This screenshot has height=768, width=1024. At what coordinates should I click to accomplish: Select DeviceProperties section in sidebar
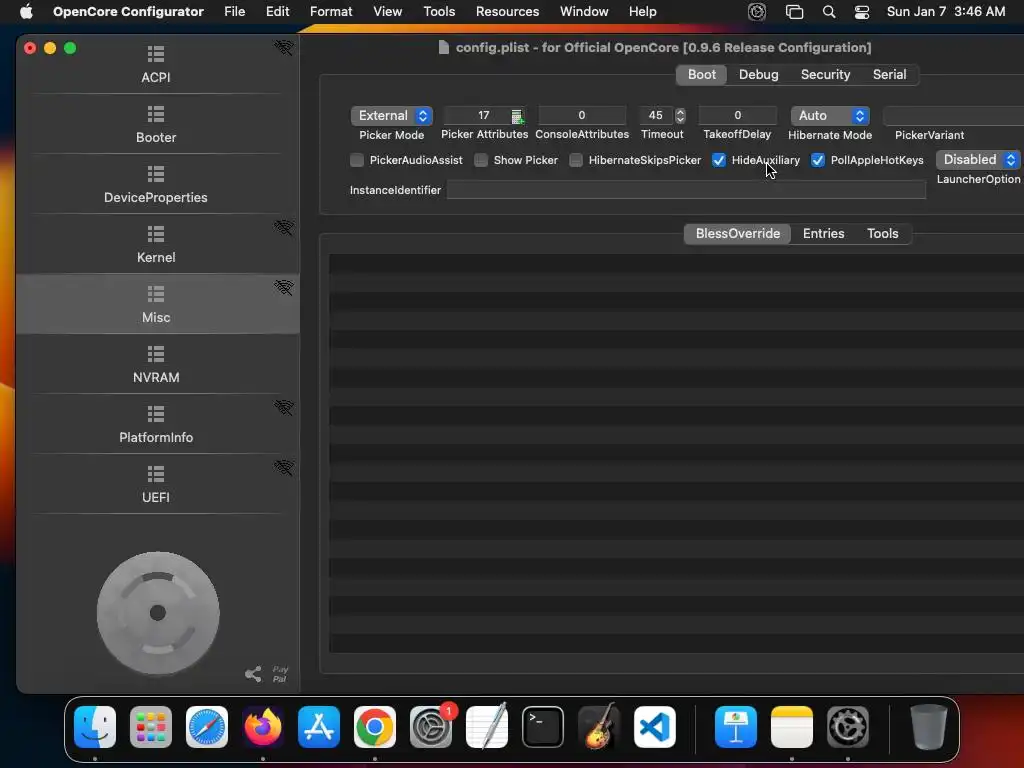(156, 184)
